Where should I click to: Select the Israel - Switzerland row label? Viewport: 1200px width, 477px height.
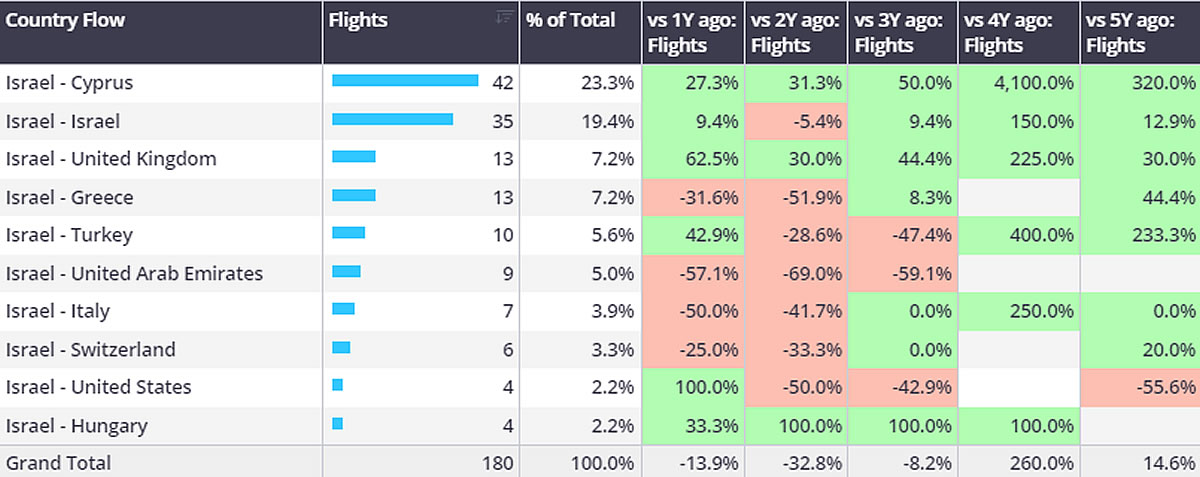tap(90, 349)
